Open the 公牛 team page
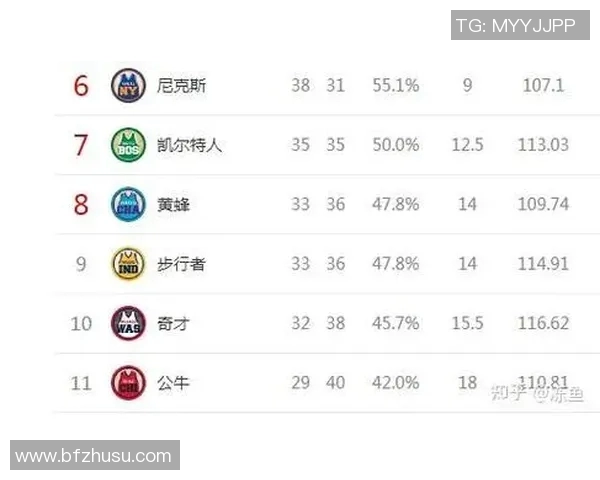The width and height of the screenshot is (600, 480). [x=173, y=383]
